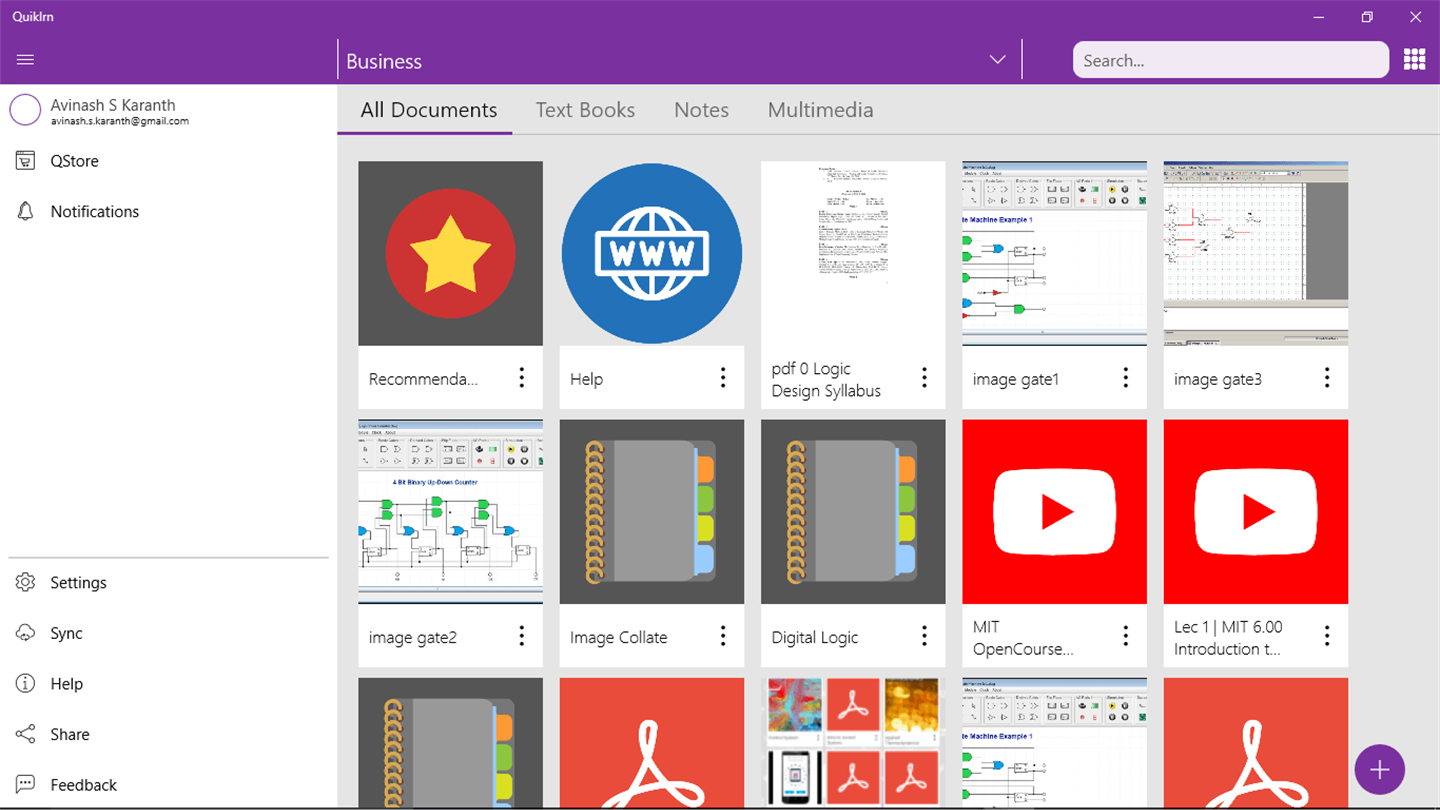Switch to the Text Books tab

[585, 110]
